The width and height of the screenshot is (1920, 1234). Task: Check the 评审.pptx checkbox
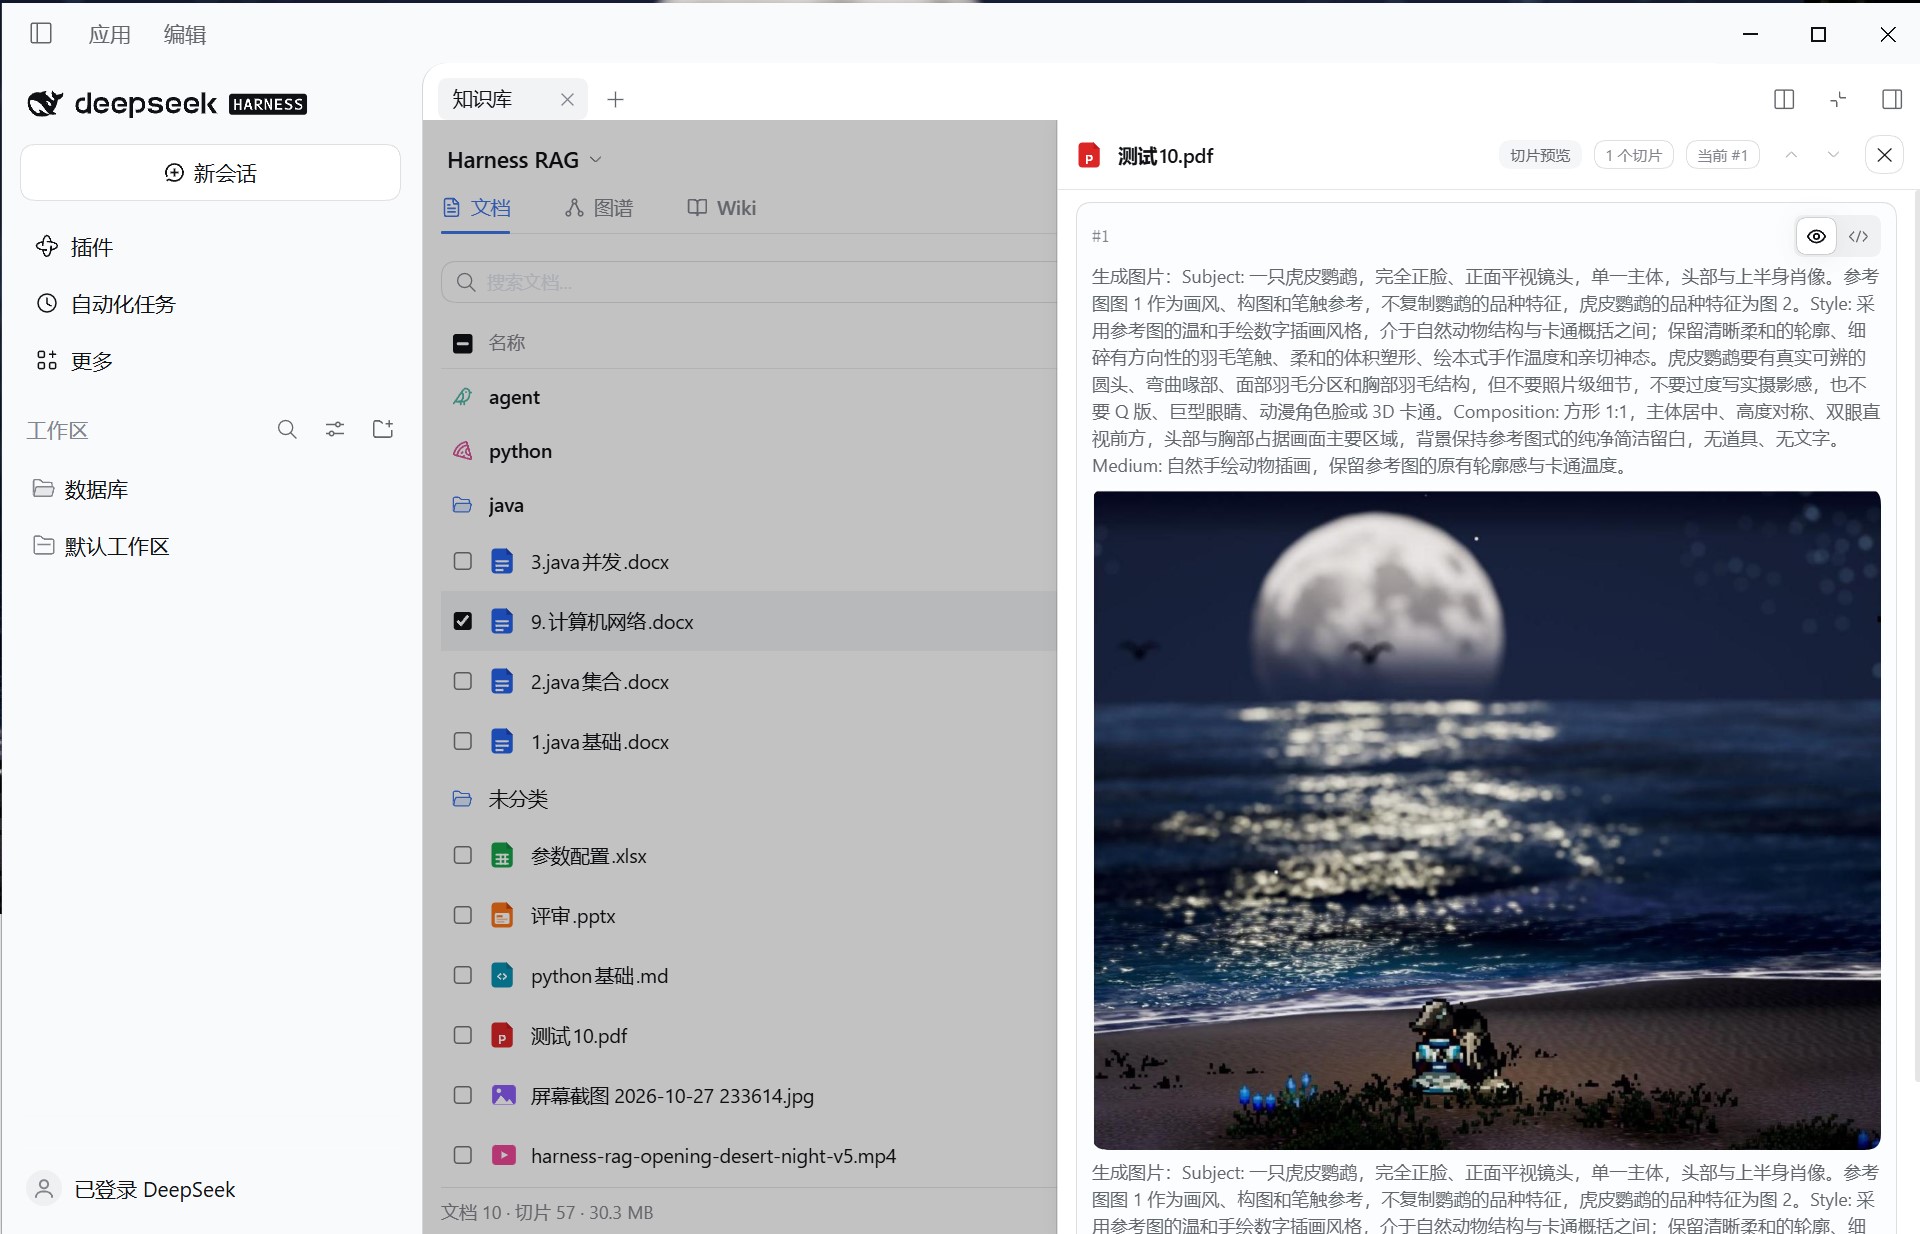point(462,915)
